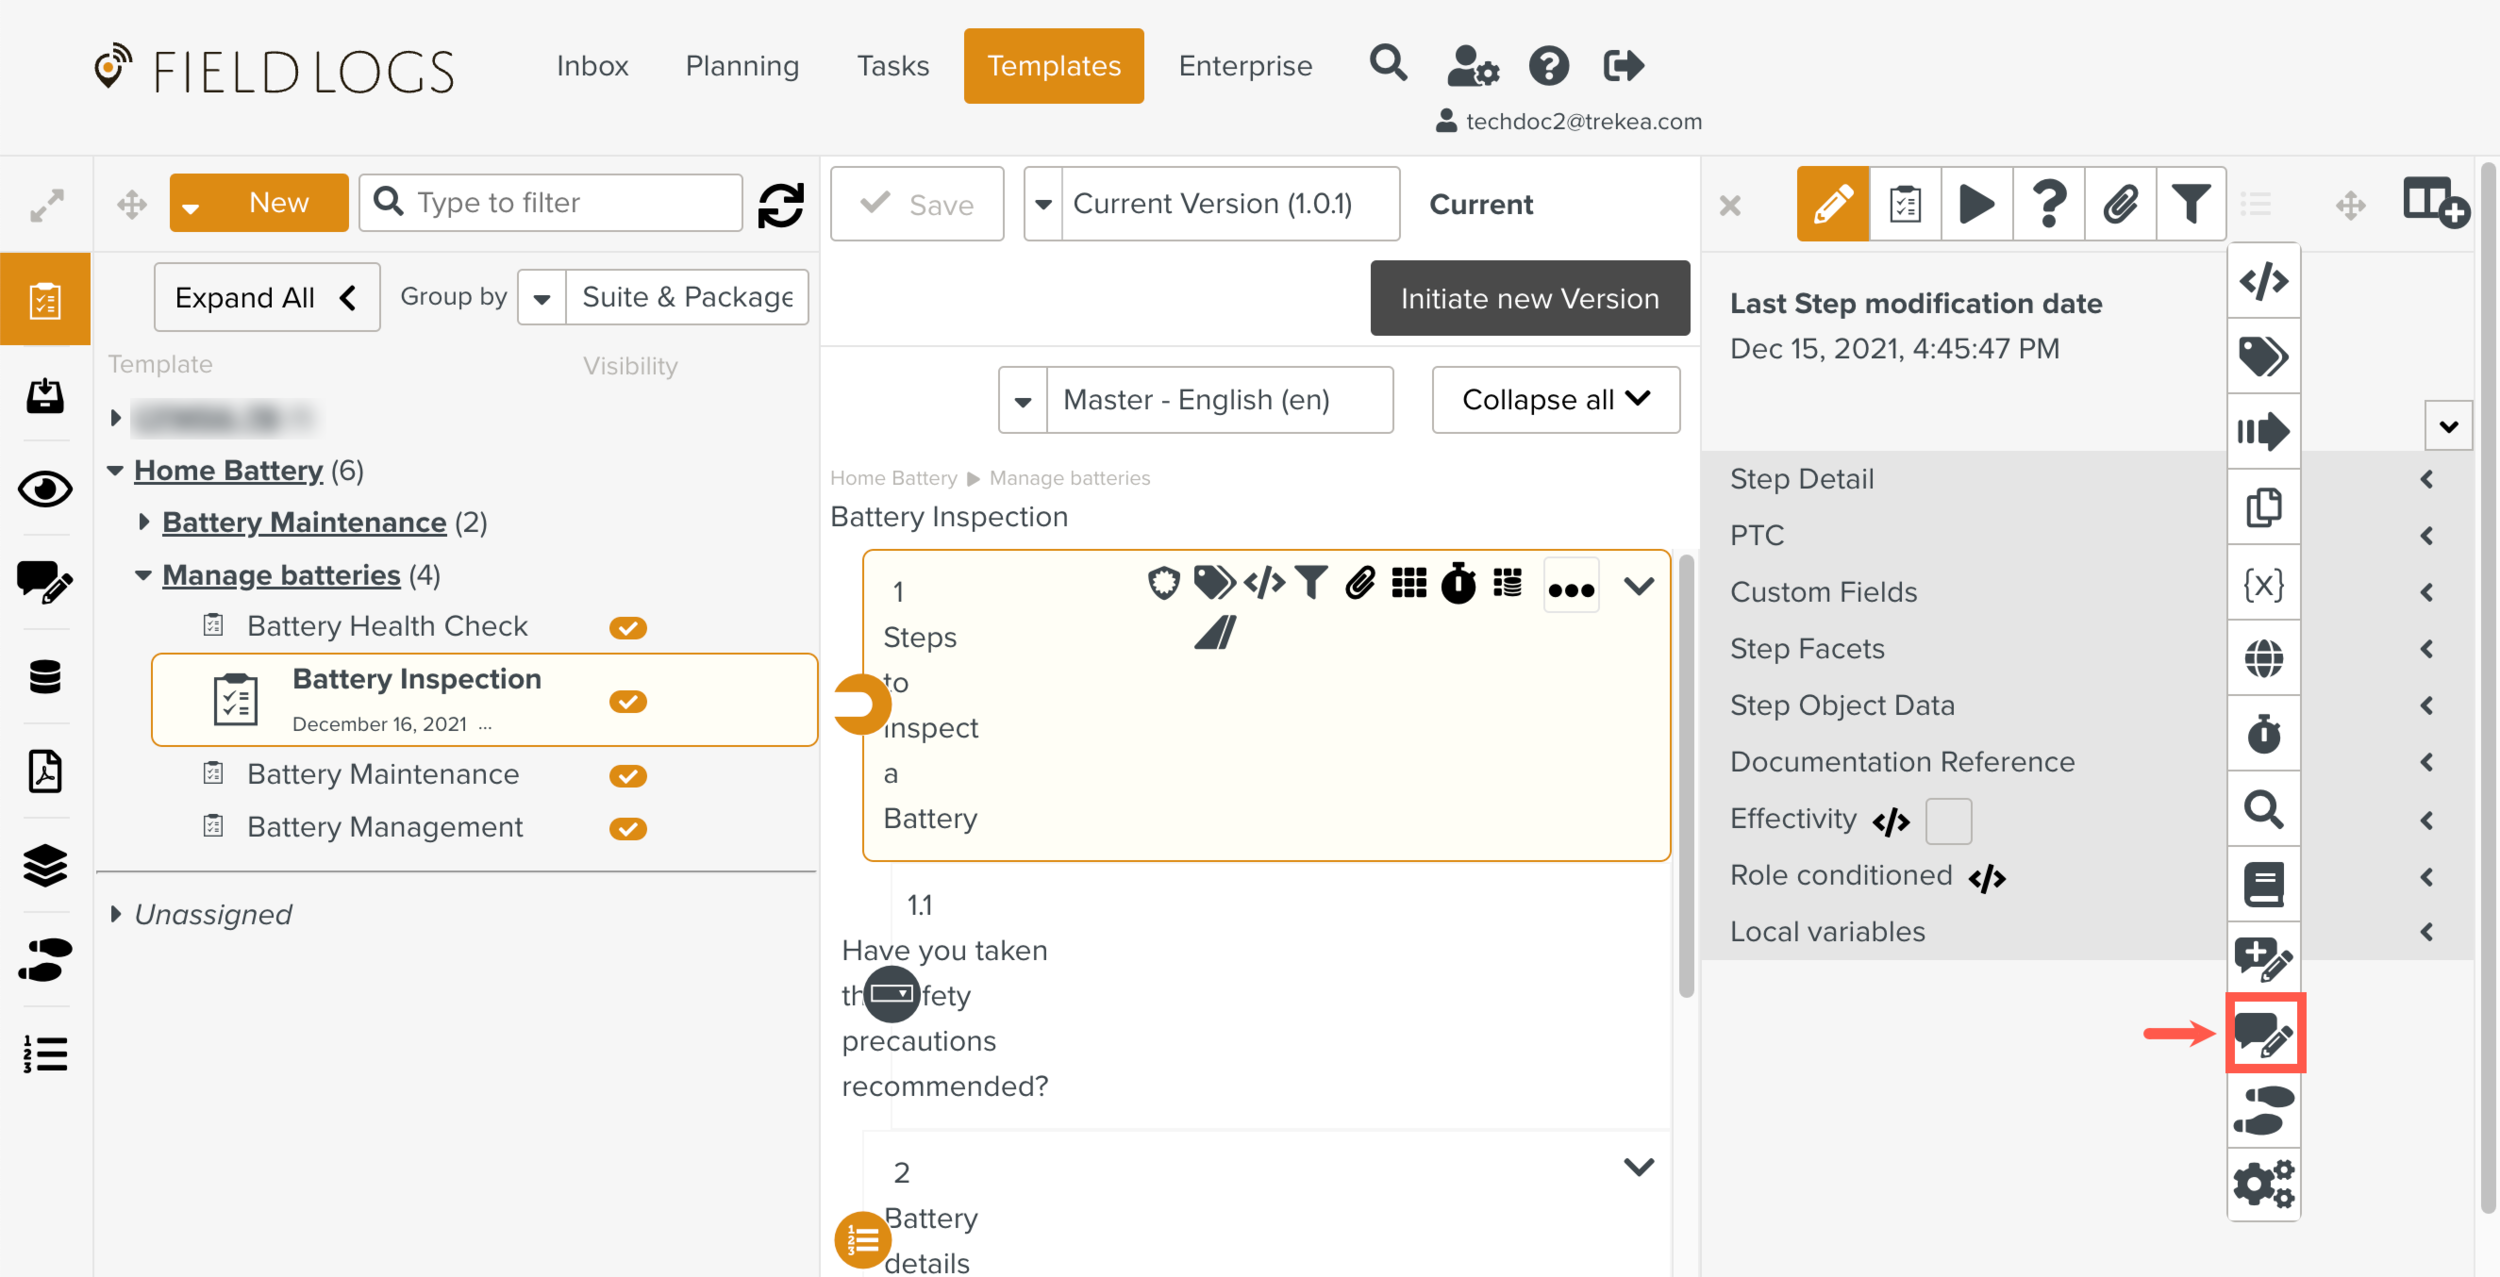
Task: Click the Expand All button
Action: (x=266, y=298)
